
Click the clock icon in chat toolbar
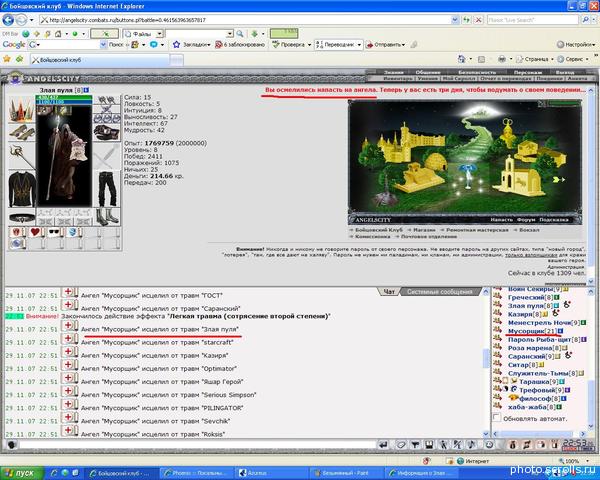489,445
